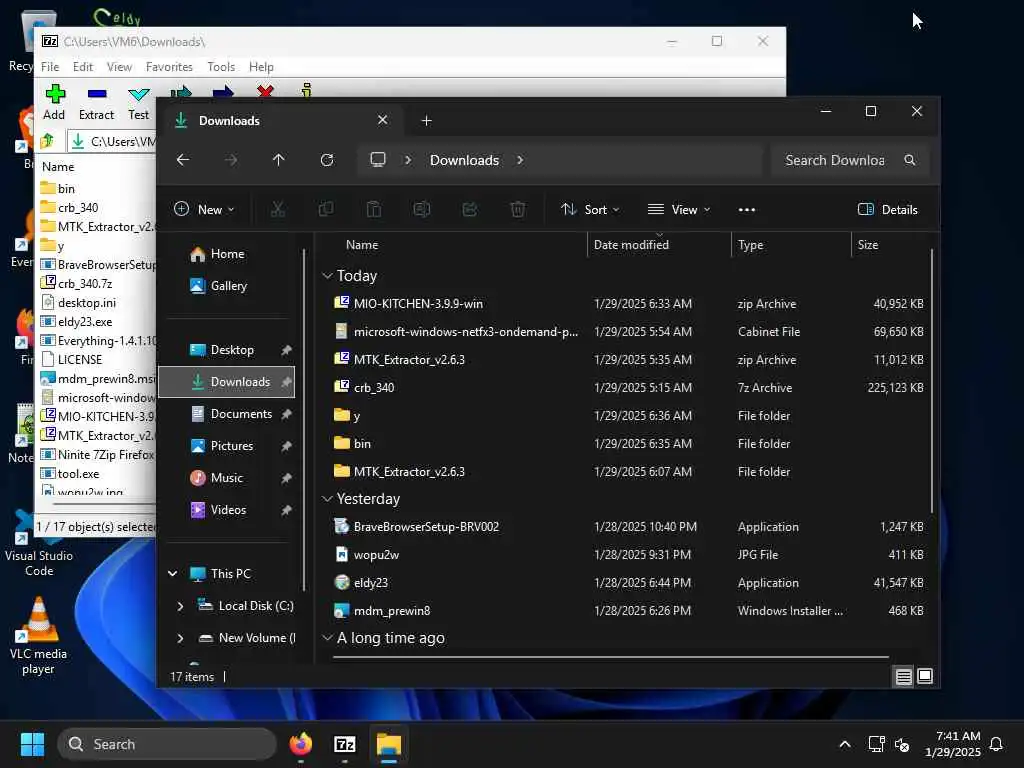Click the Type column header

[x=791, y=245]
